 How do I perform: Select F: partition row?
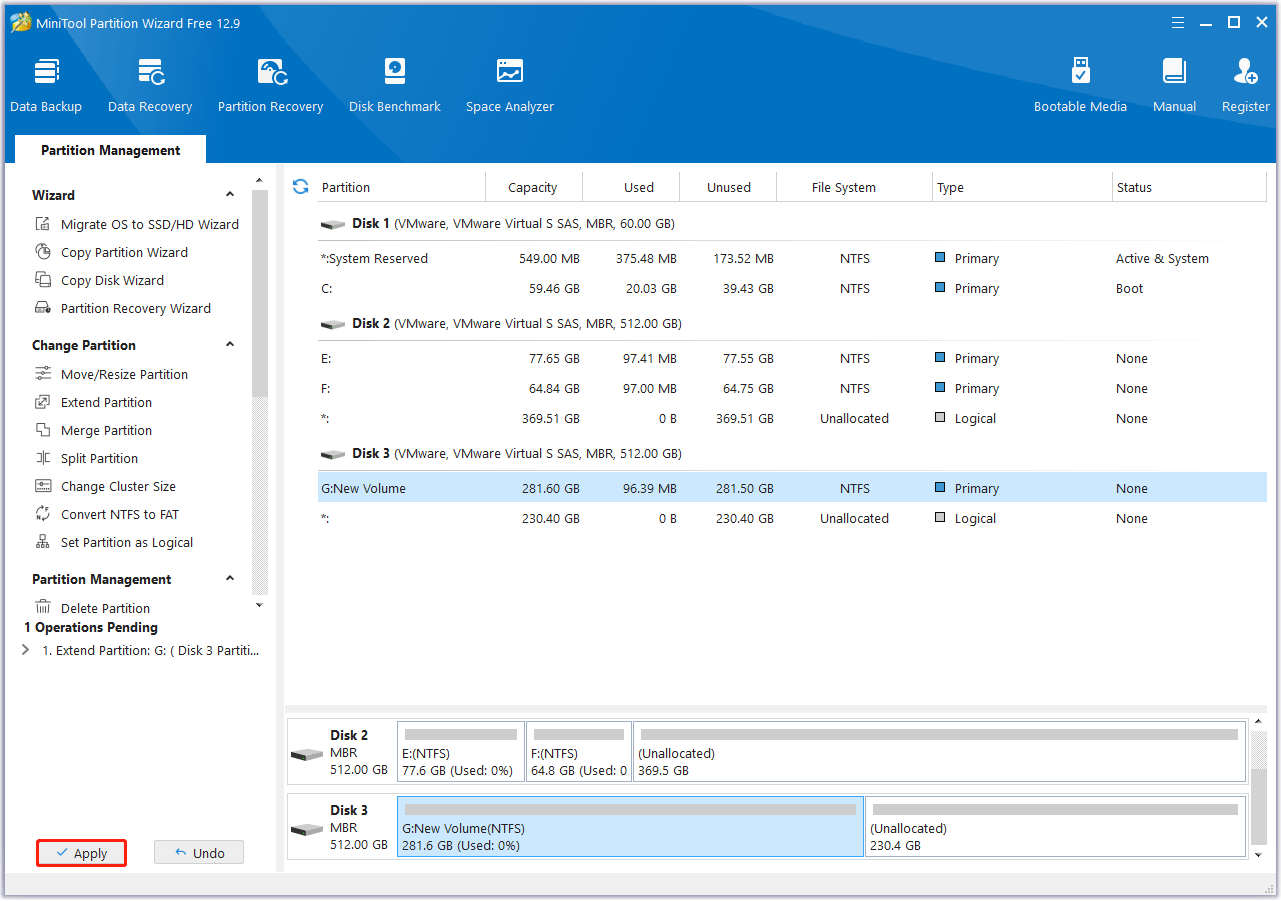pyautogui.click(x=792, y=388)
